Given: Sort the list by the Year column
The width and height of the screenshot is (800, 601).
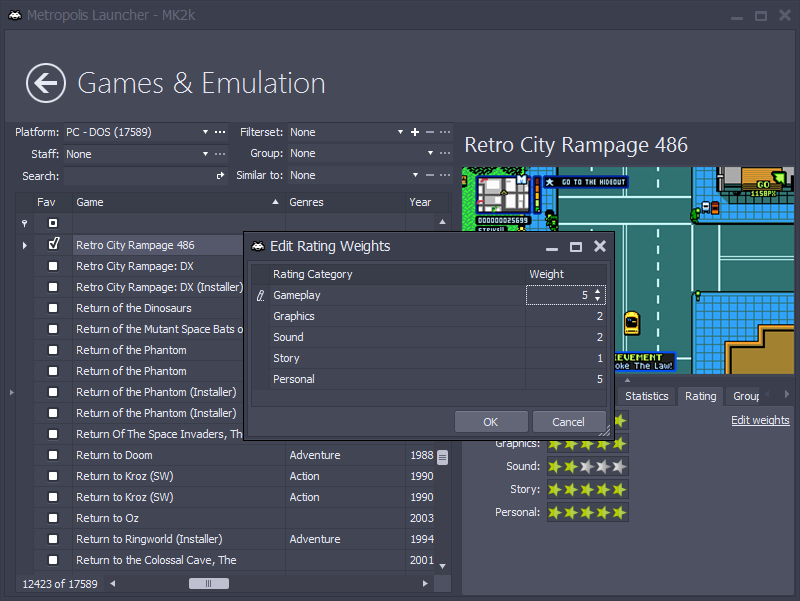Looking at the screenshot, I should point(427,202).
